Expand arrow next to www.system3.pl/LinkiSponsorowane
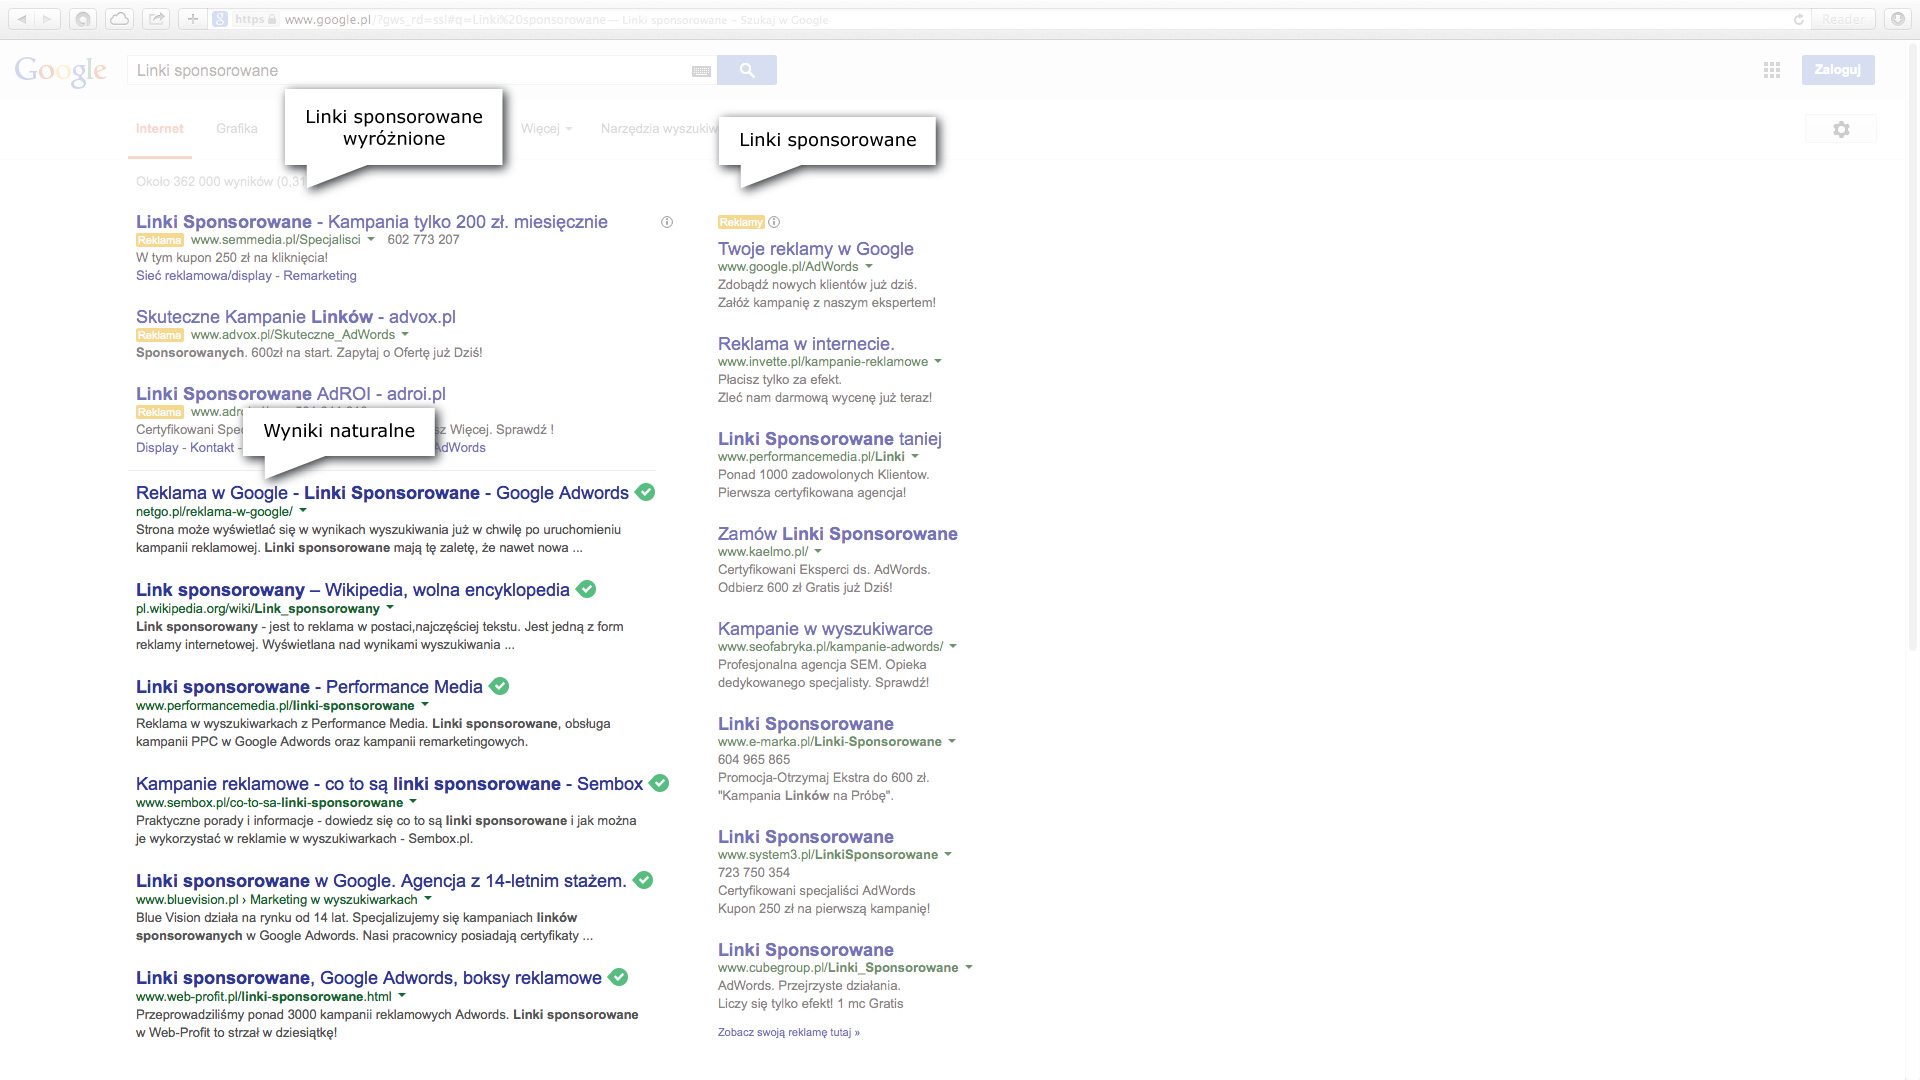The image size is (1920, 1080). (948, 855)
